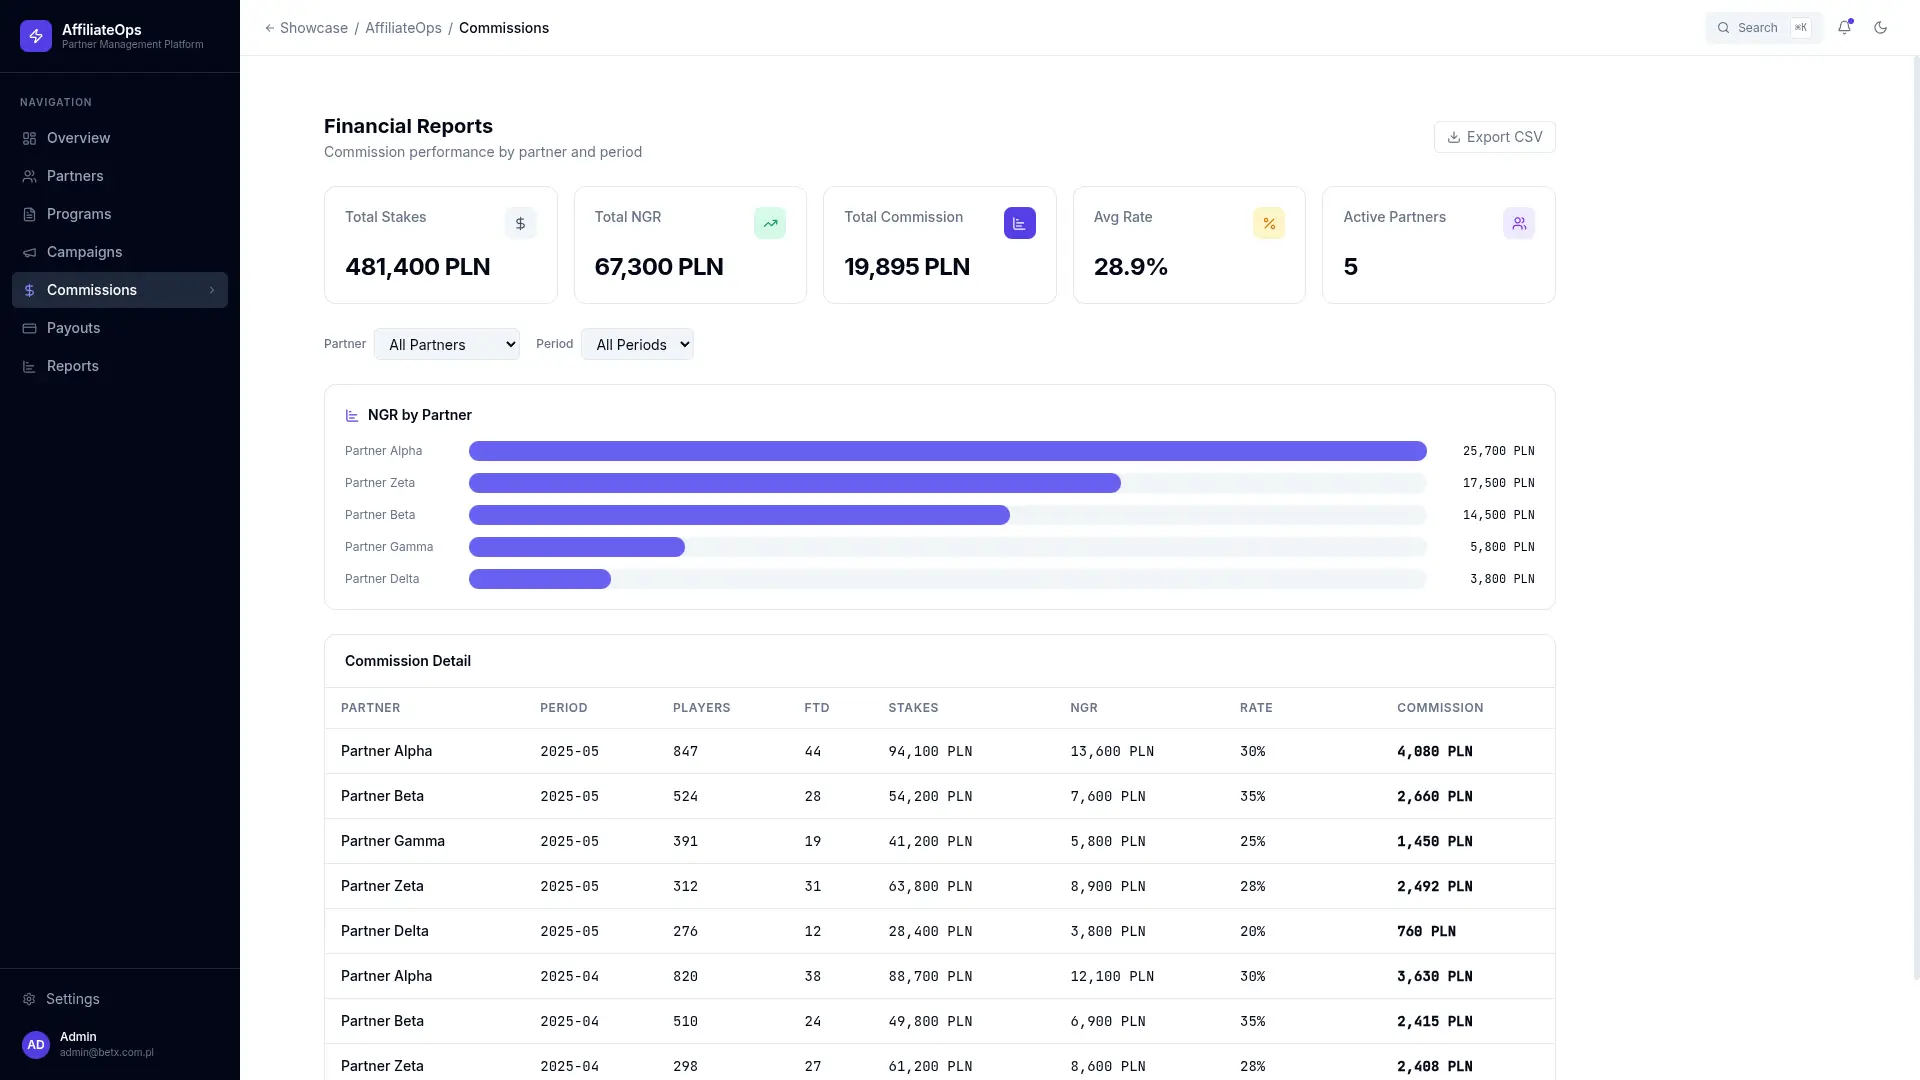
Task: Click the Partners people icon in sidebar
Action: click(x=29, y=176)
